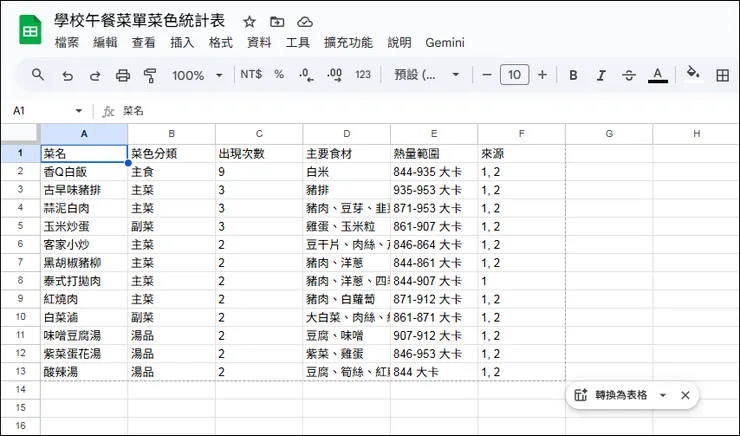Screen dimensions: 740x436
Task: Format as percent
Action: (279, 75)
